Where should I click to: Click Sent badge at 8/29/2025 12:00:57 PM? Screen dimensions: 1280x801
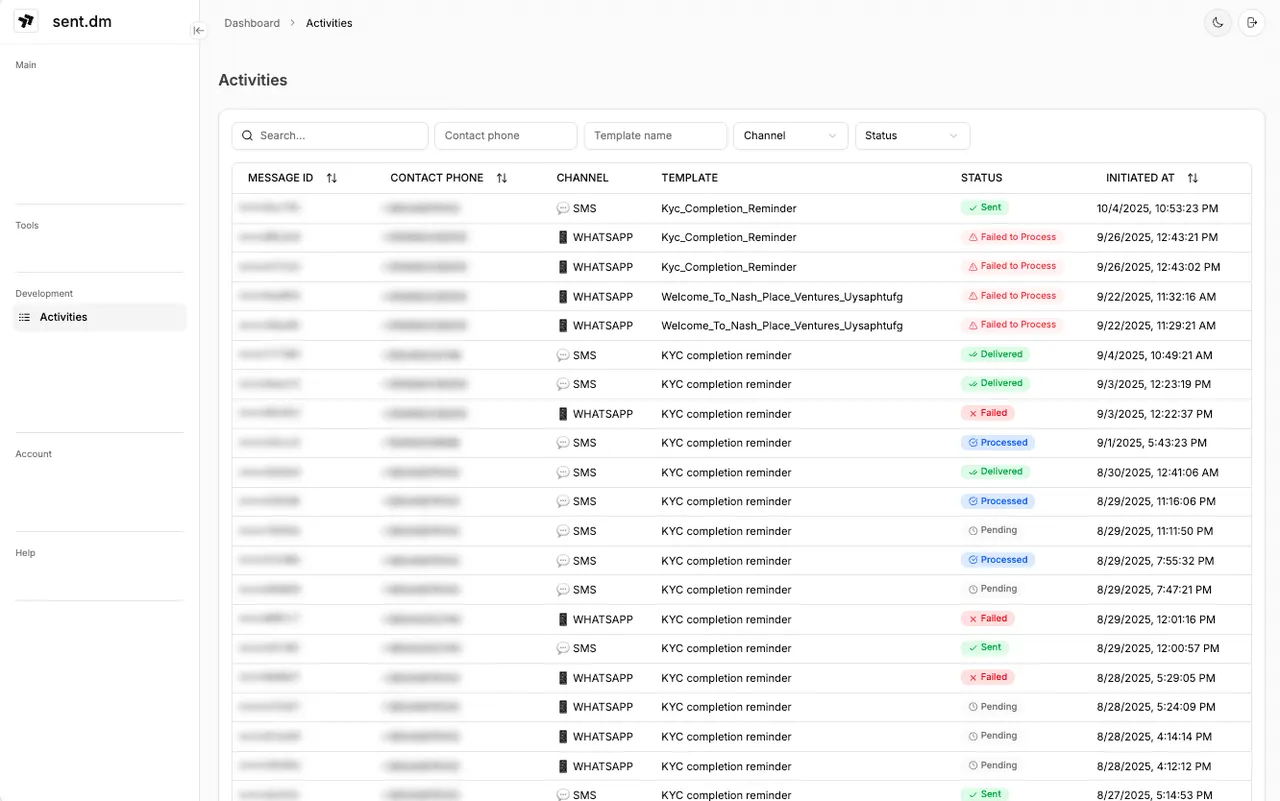coord(984,648)
